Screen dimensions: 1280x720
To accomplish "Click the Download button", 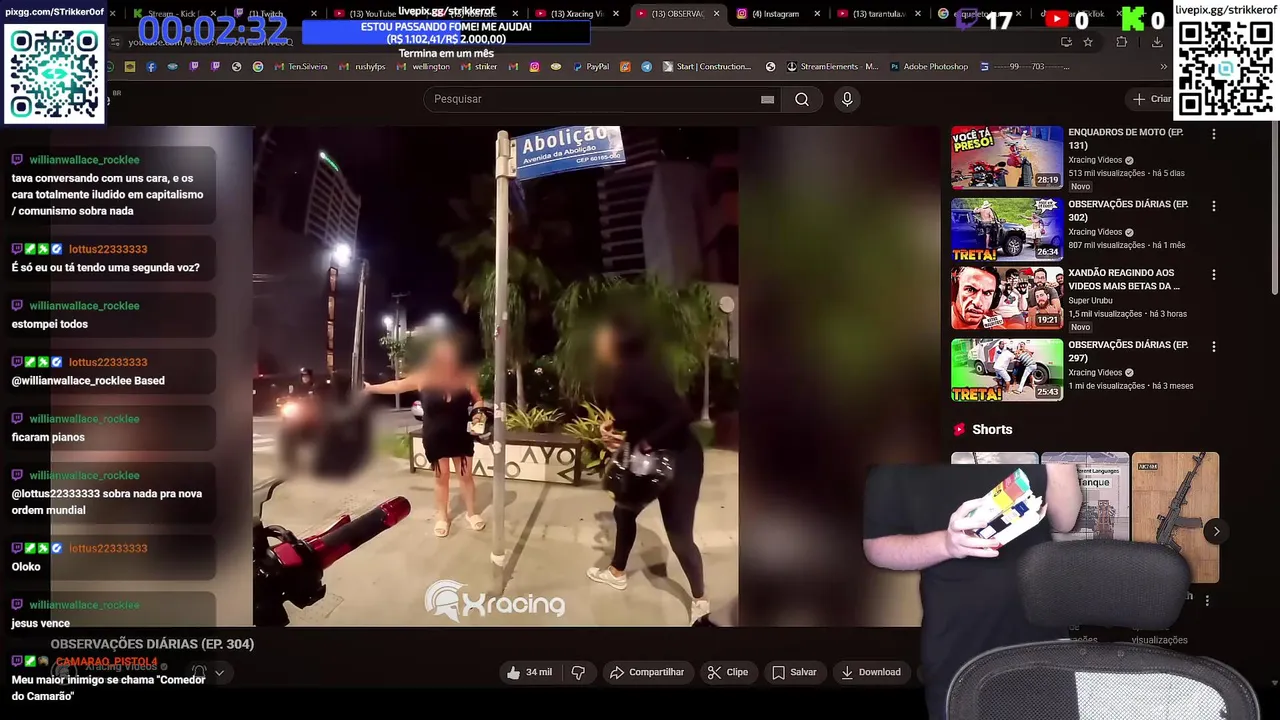I will [871, 672].
